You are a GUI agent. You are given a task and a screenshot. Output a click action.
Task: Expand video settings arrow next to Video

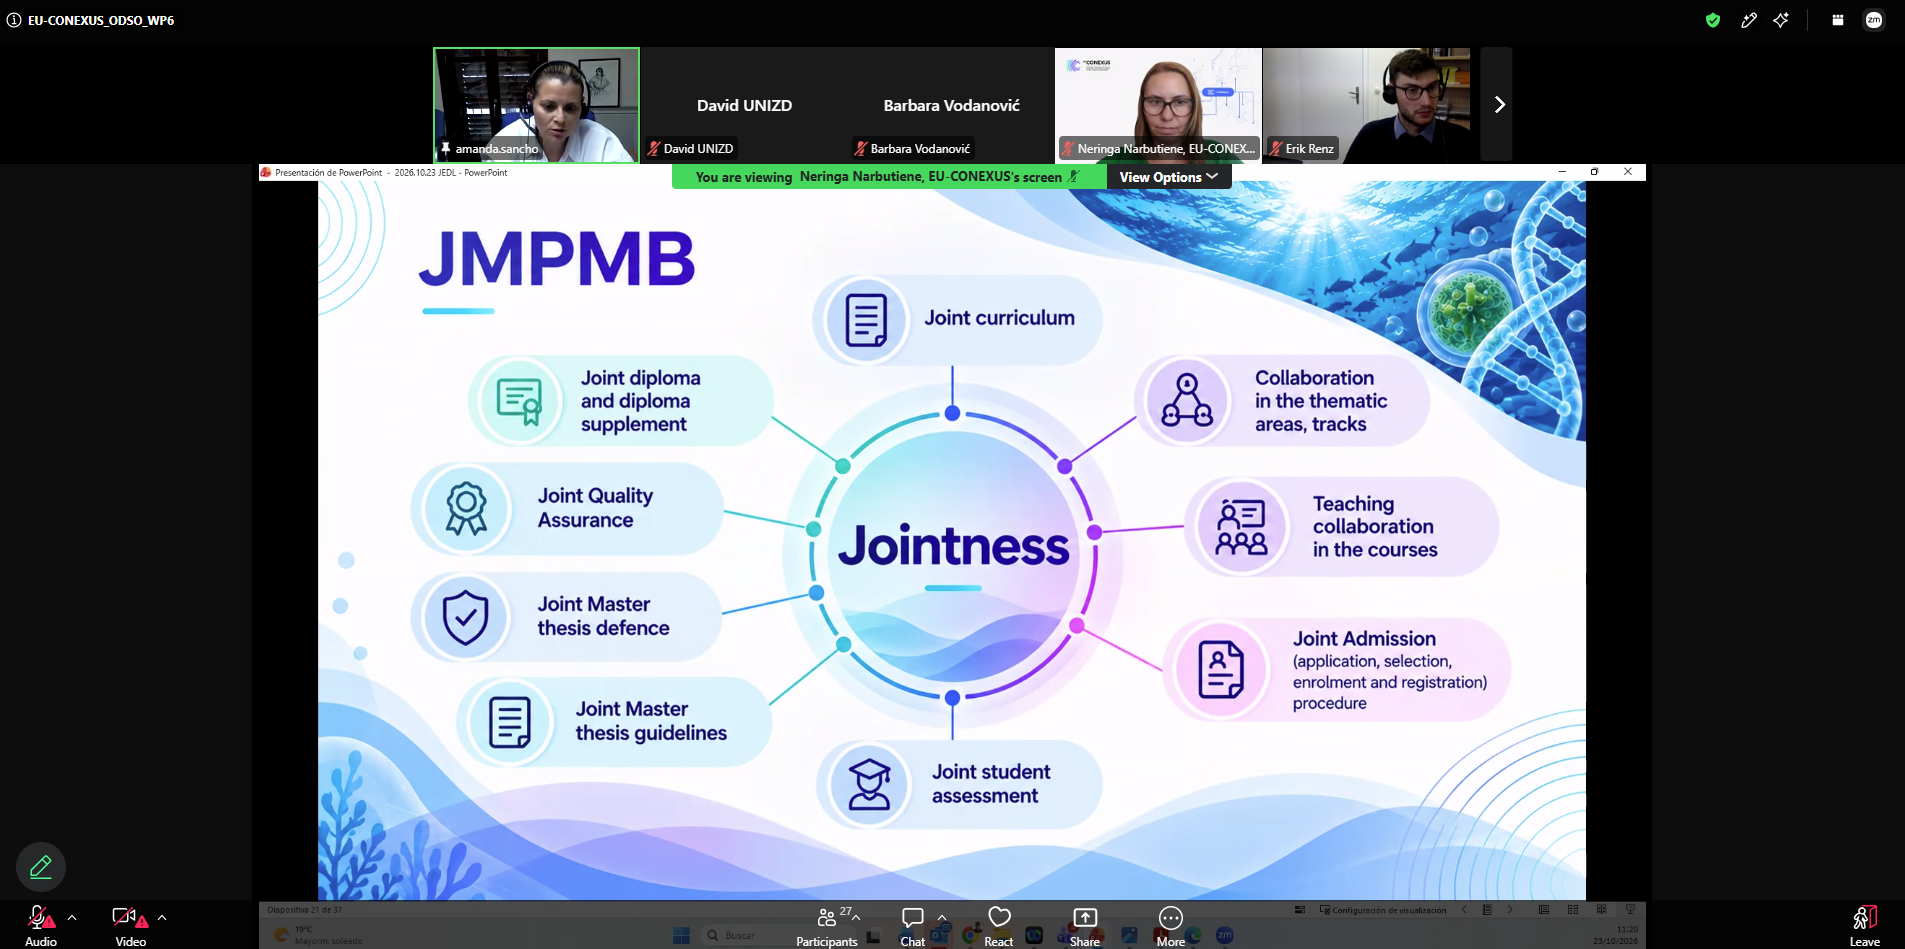(162, 917)
